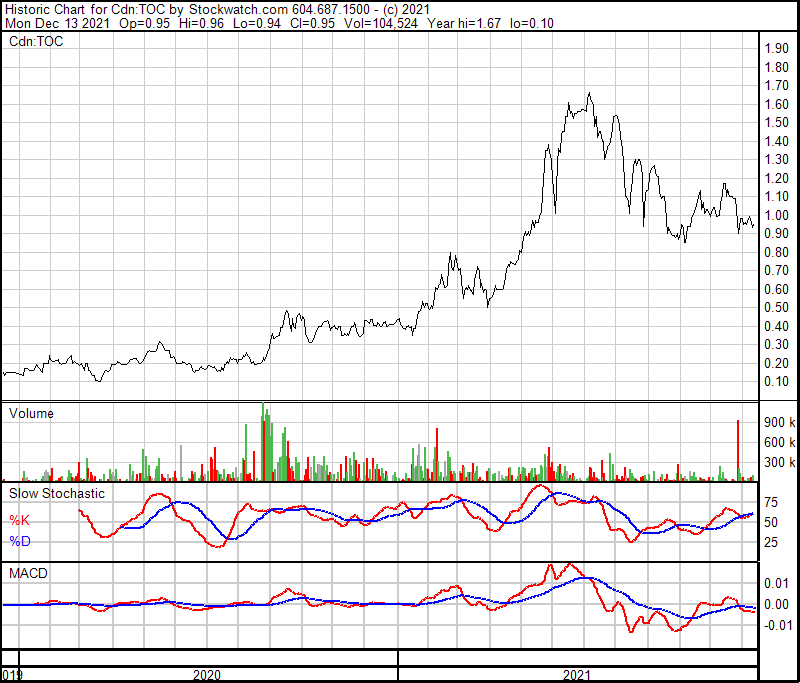Click the red %K legend label
The width and height of the screenshot is (800, 683).
pos(20,520)
